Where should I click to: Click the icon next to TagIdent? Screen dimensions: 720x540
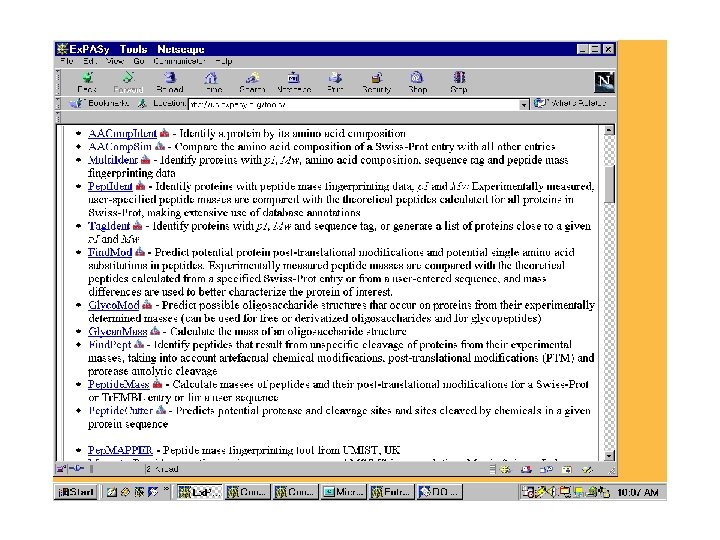pos(137,226)
